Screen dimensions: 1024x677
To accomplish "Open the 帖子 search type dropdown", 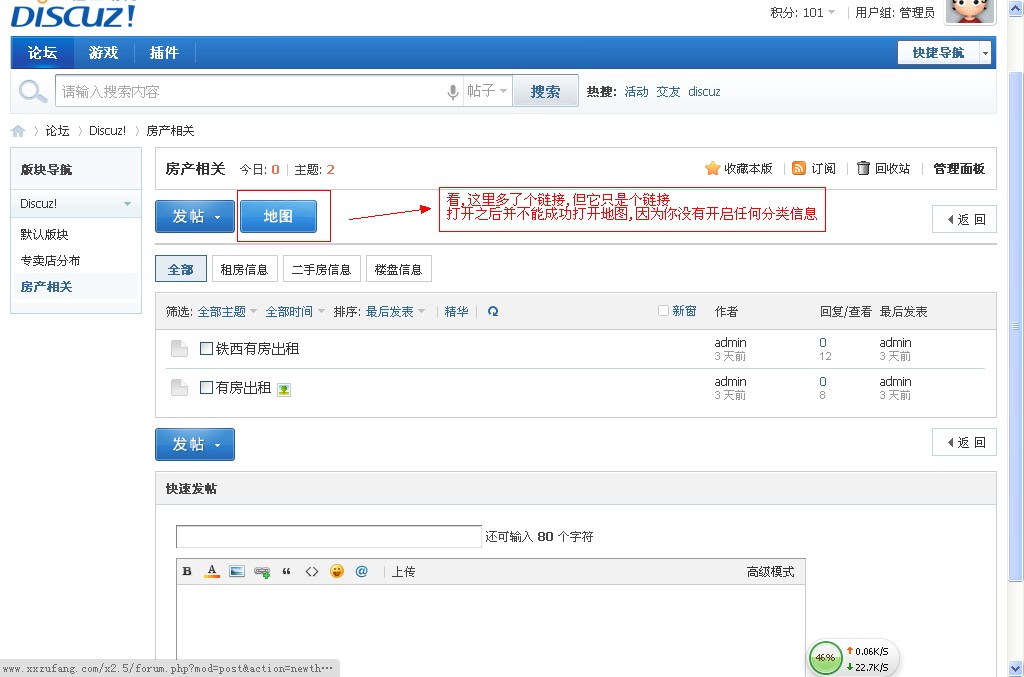I will click(x=487, y=91).
